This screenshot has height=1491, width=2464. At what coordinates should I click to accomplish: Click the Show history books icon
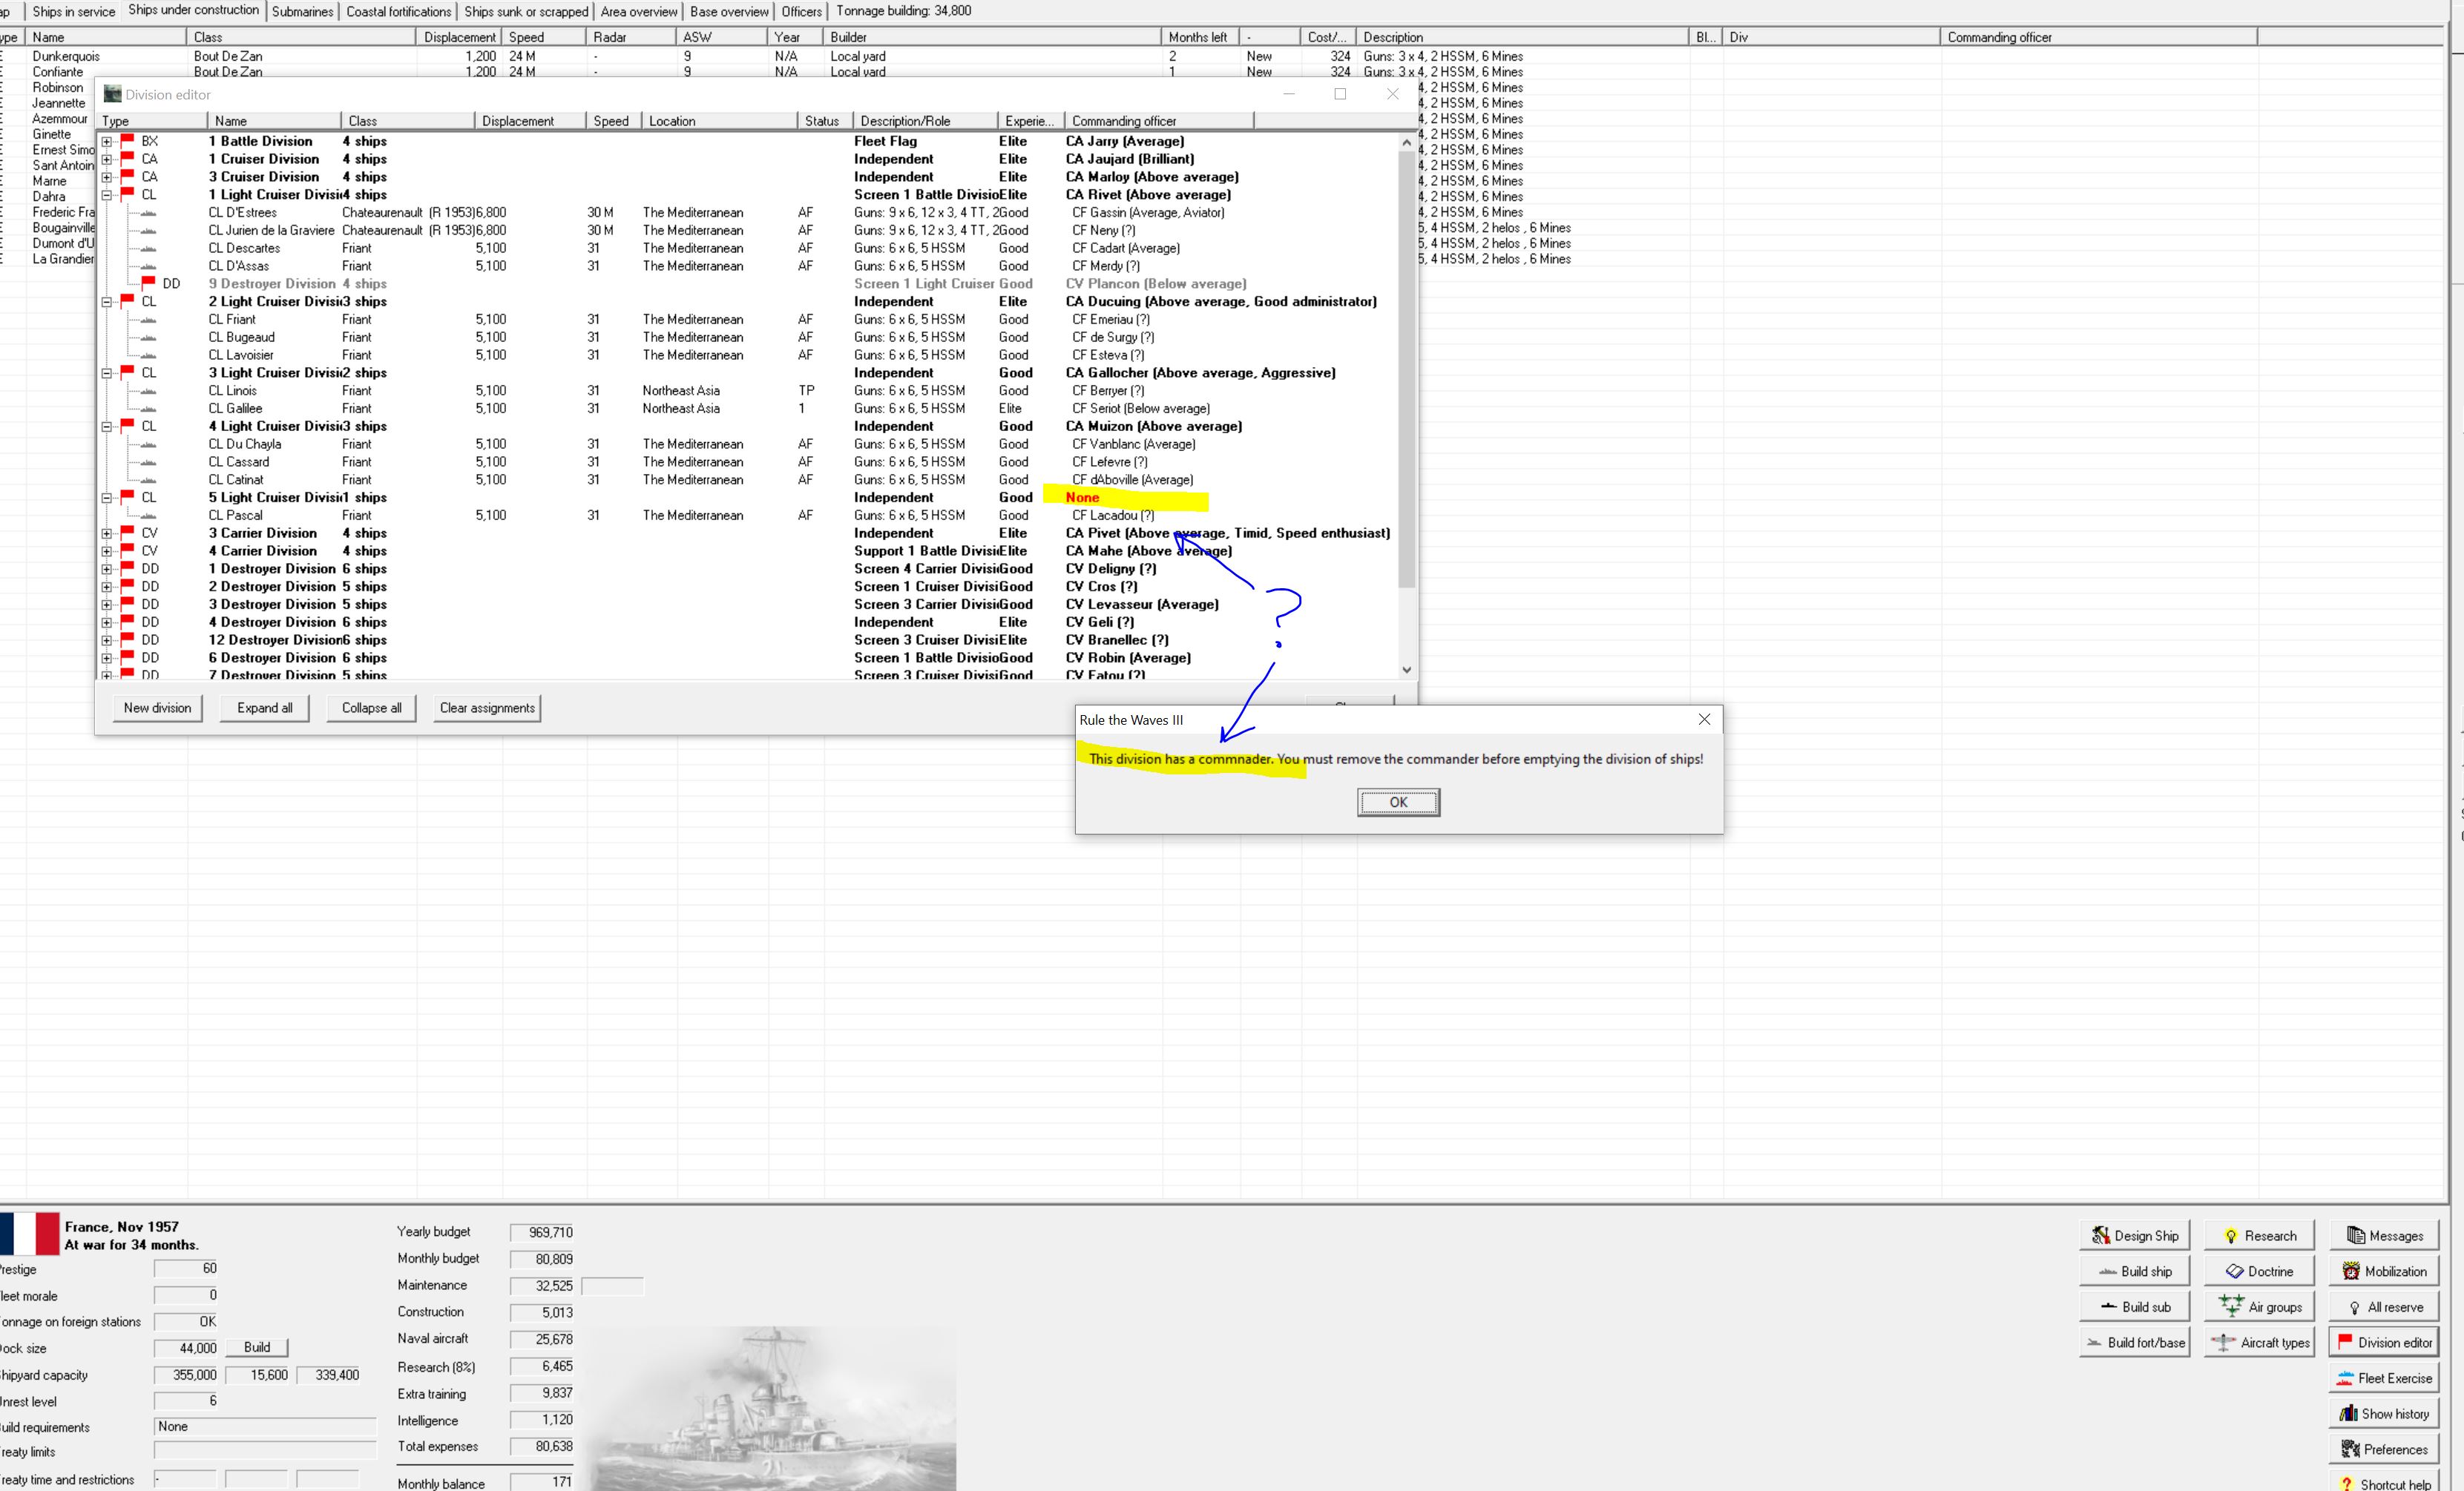tap(2348, 1413)
